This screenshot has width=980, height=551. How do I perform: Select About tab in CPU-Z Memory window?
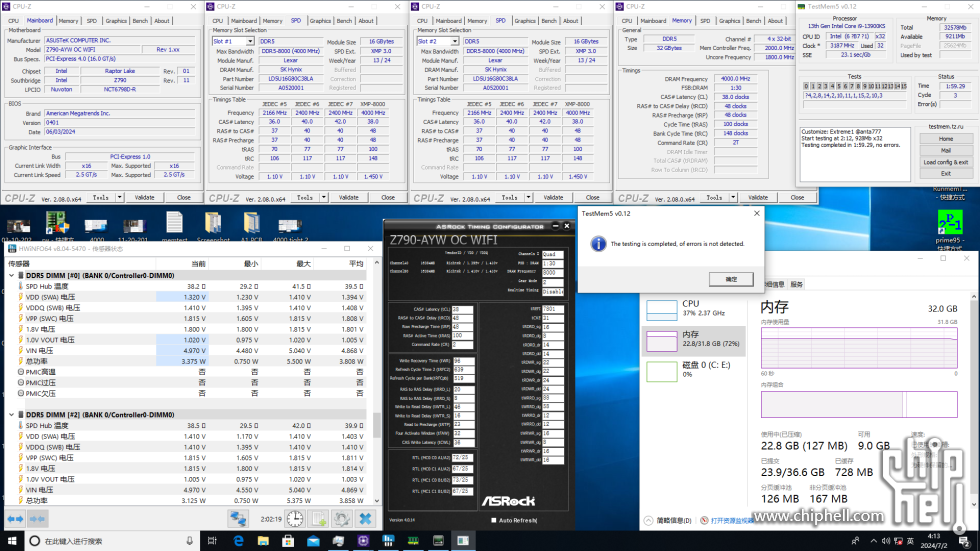(775, 21)
